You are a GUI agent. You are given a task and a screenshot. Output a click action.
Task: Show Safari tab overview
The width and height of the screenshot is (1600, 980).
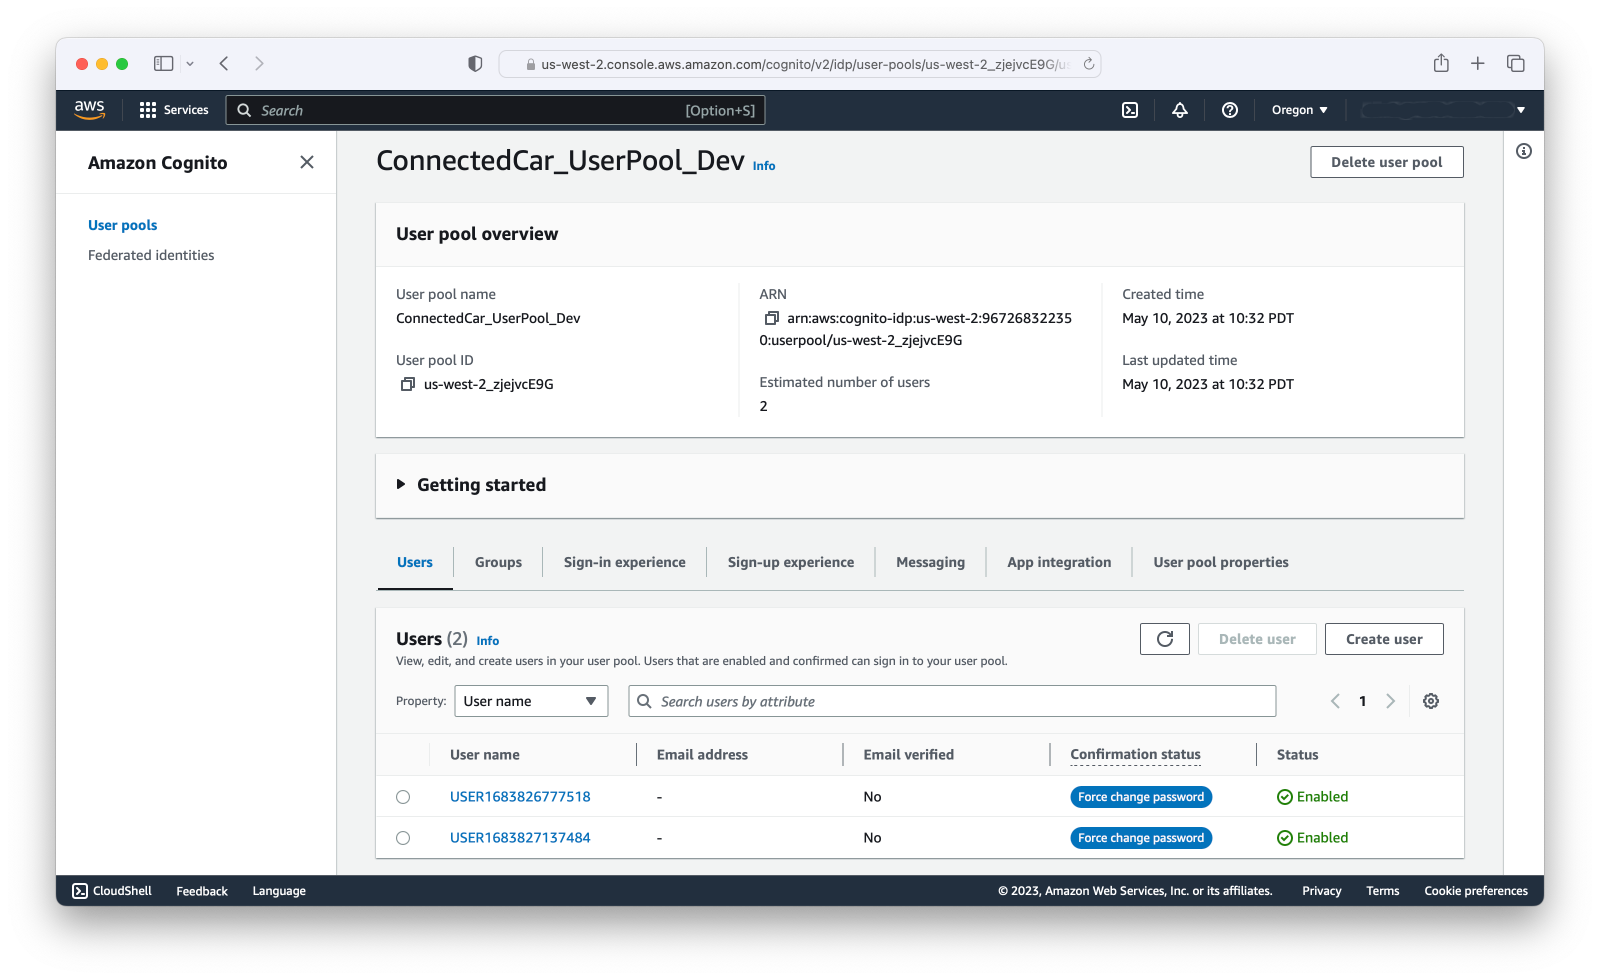click(1516, 63)
